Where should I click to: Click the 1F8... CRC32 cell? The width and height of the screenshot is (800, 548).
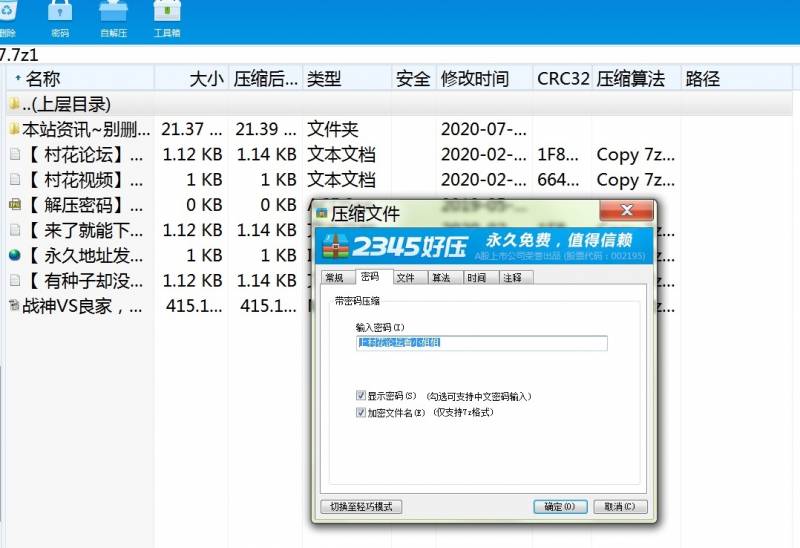coord(558,155)
